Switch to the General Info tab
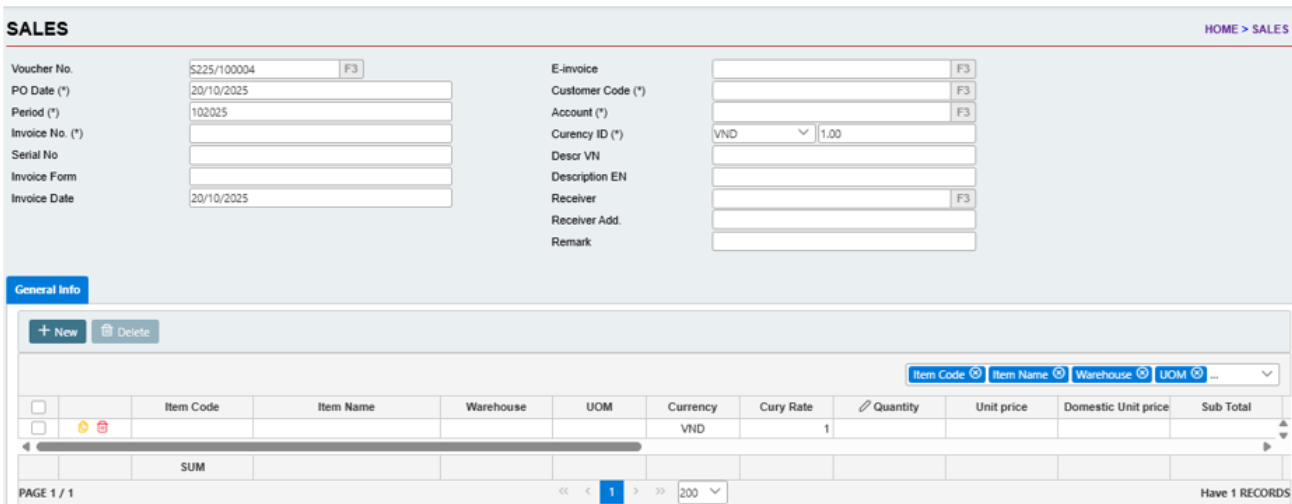1292x504 pixels. point(47,290)
